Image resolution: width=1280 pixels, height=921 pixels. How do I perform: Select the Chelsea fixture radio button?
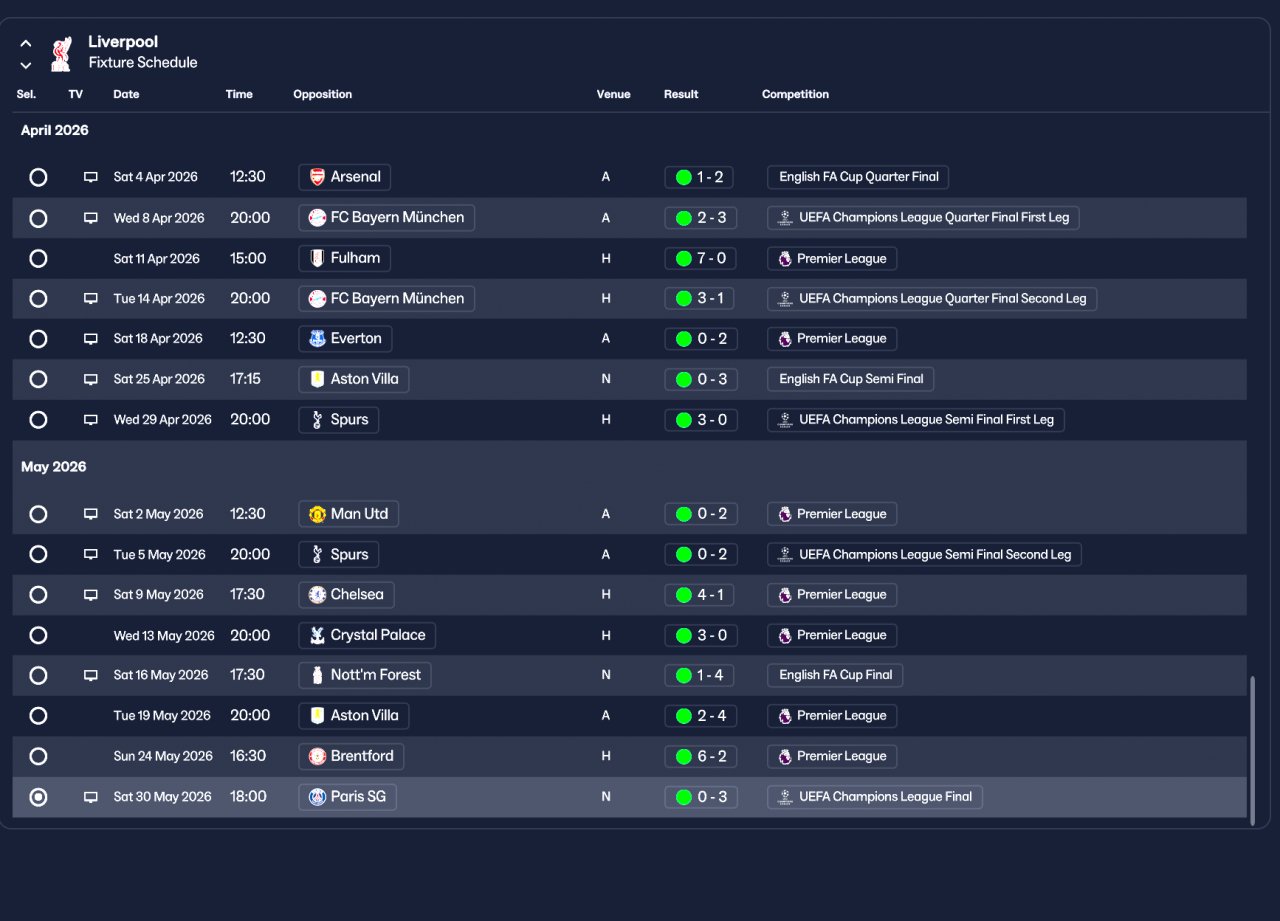[38, 595]
